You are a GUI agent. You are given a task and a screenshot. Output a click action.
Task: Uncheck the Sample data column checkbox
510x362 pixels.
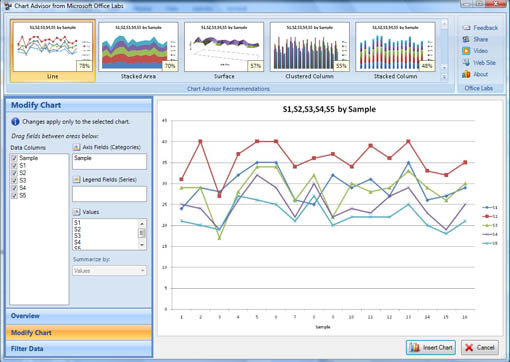[14, 158]
